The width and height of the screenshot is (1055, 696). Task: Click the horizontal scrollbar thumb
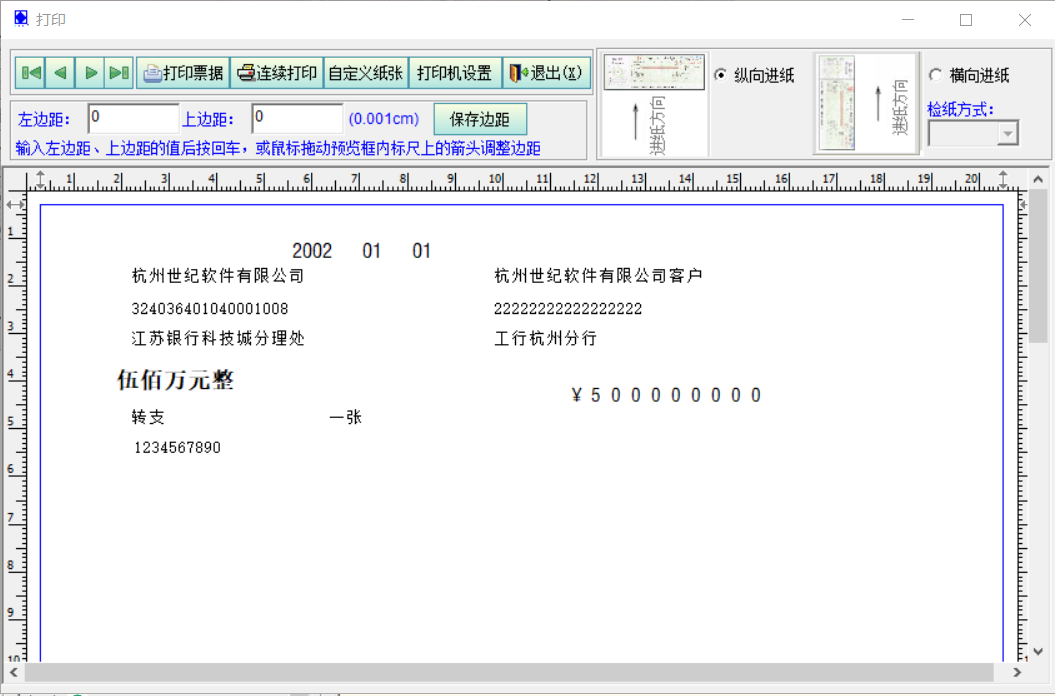[x=509, y=672]
